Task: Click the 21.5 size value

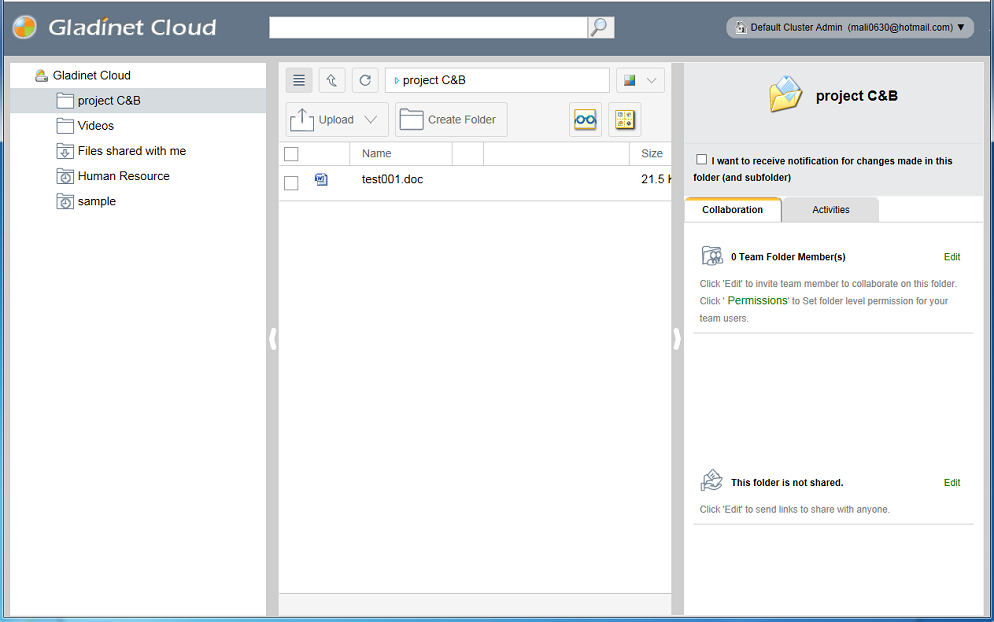Action: point(653,179)
